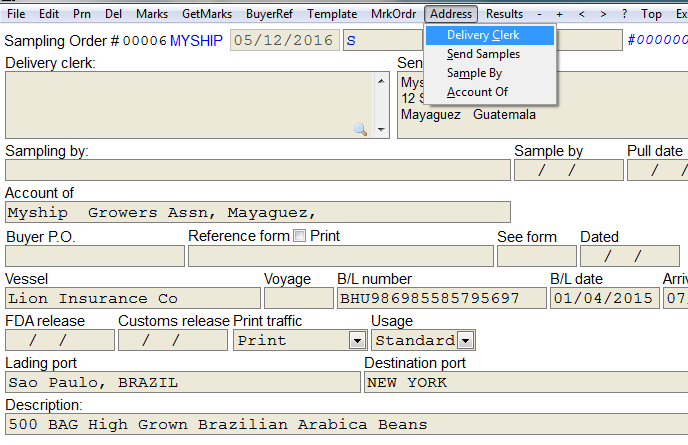Open the GetMarks menu
This screenshot has height=445, width=688.
coord(207,14)
